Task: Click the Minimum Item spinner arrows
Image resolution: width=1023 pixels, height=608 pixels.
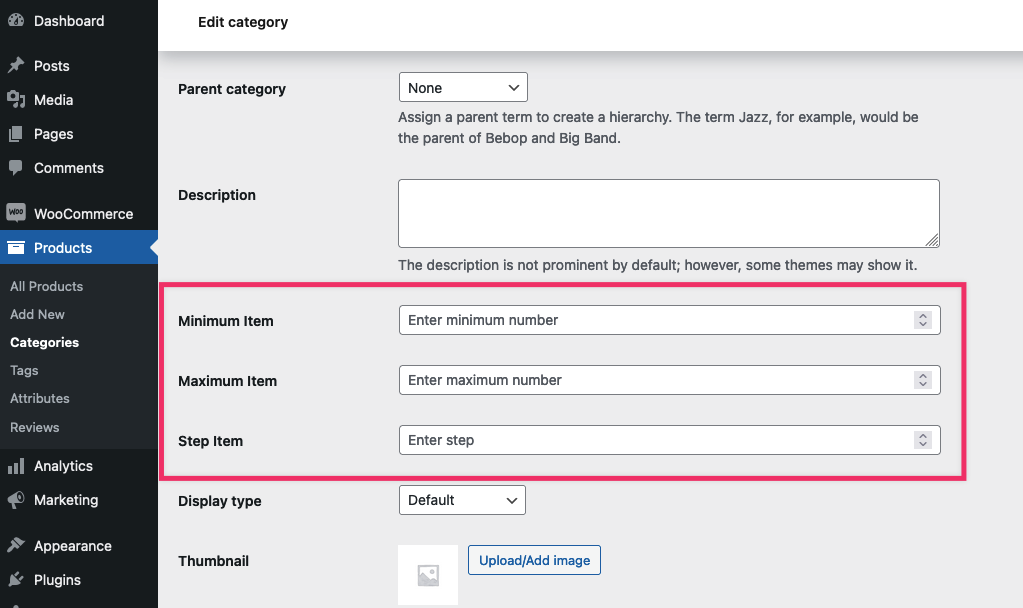Action: (x=923, y=320)
